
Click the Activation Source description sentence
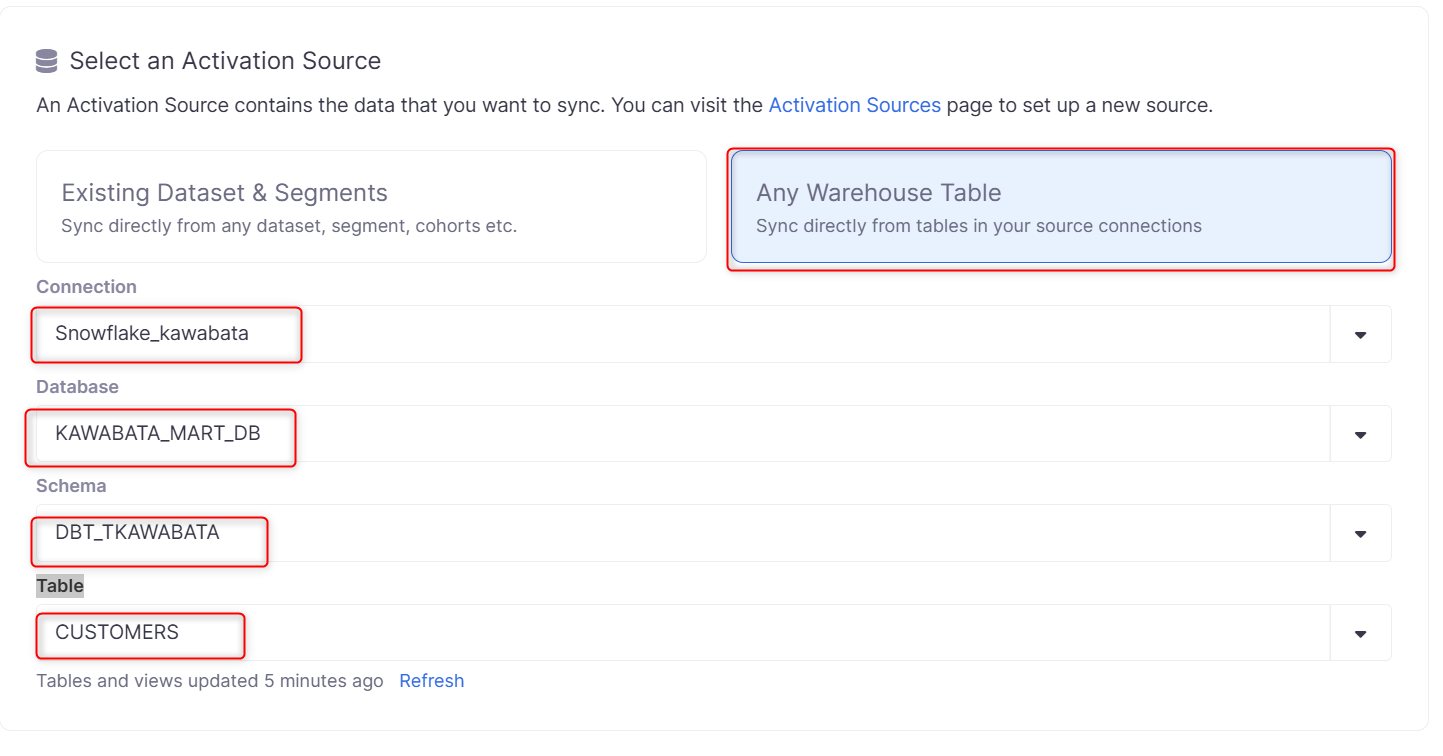click(x=400, y=105)
